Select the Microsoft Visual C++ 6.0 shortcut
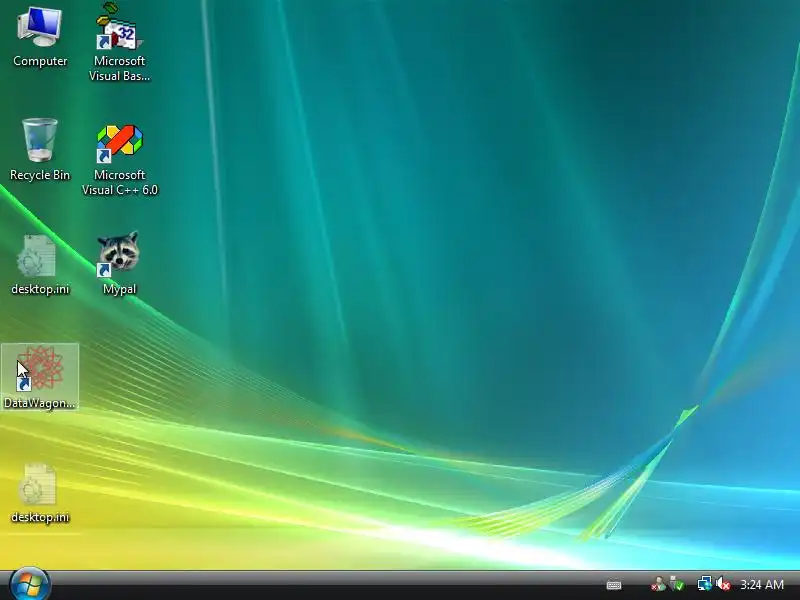This screenshot has width=800, height=600. click(120, 159)
